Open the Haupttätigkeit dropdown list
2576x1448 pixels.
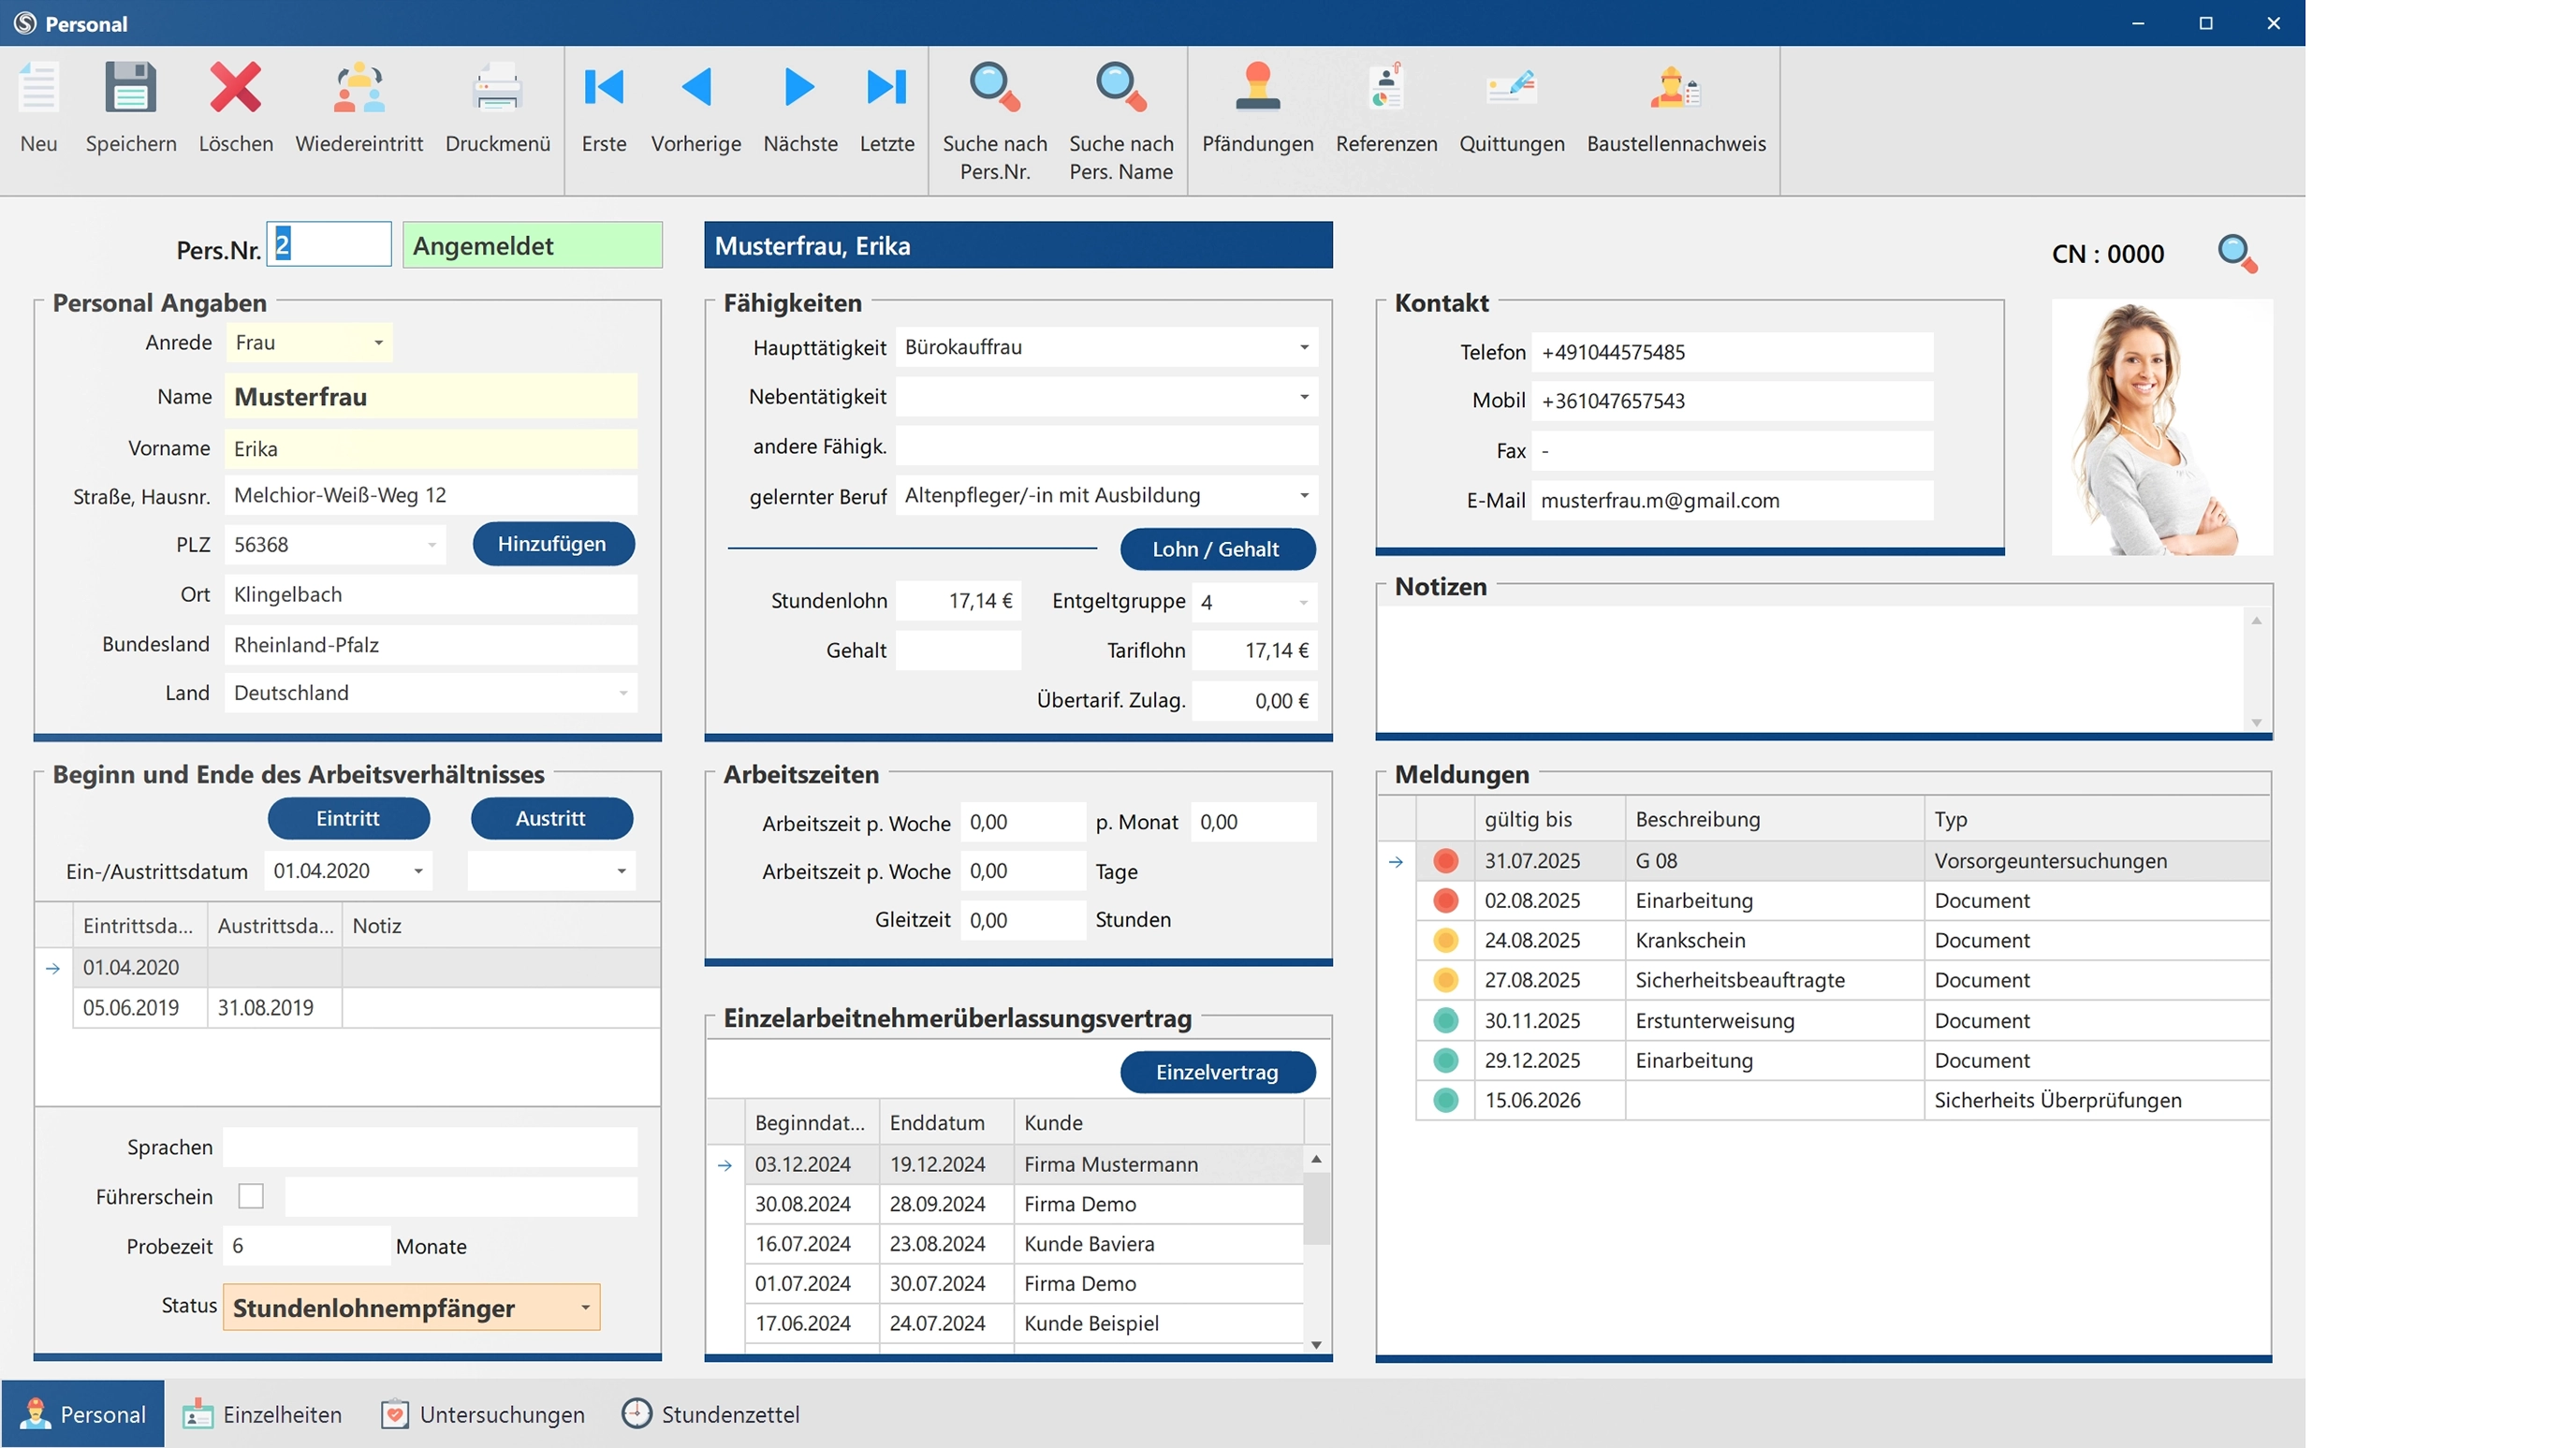1304,347
